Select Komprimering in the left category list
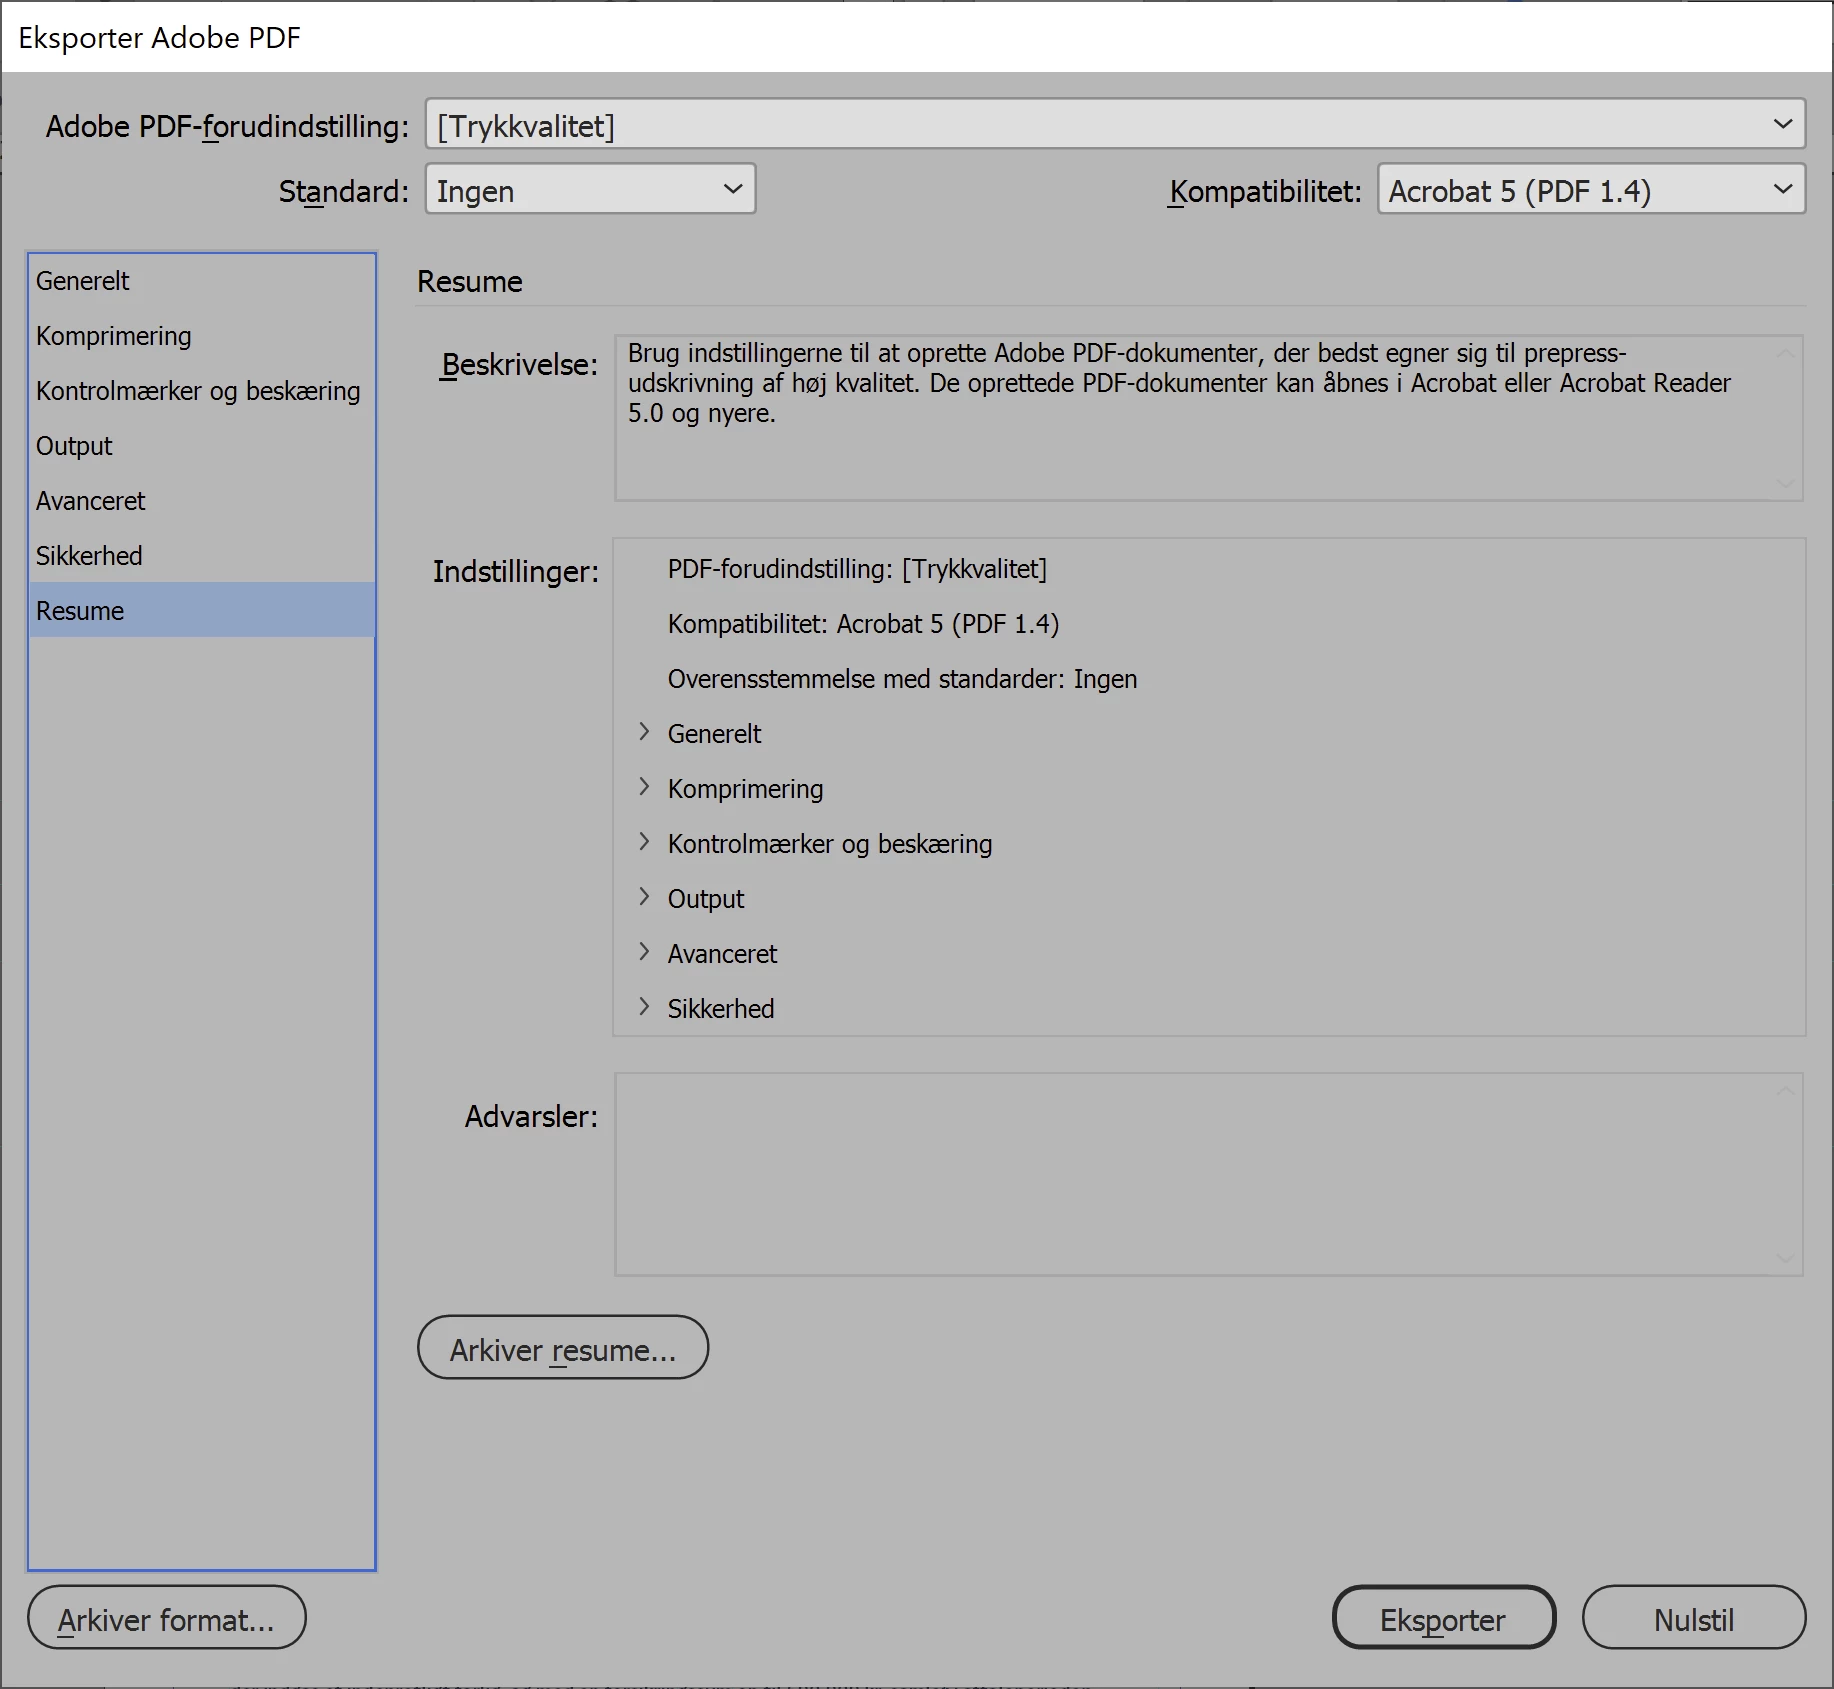Image resolution: width=1834 pixels, height=1689 pixels. click(x=202, y=336)
